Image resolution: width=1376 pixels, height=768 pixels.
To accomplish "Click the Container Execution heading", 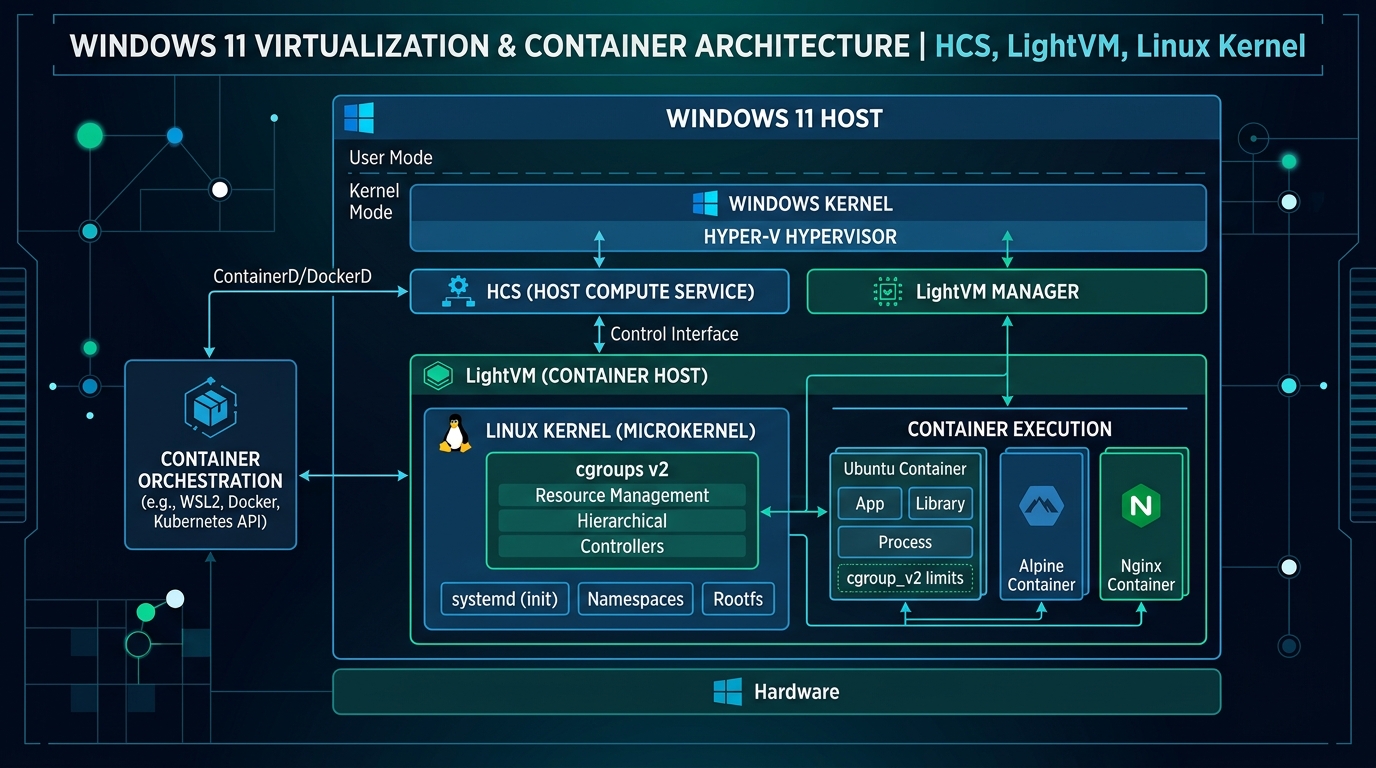I will pos(1009,429).
